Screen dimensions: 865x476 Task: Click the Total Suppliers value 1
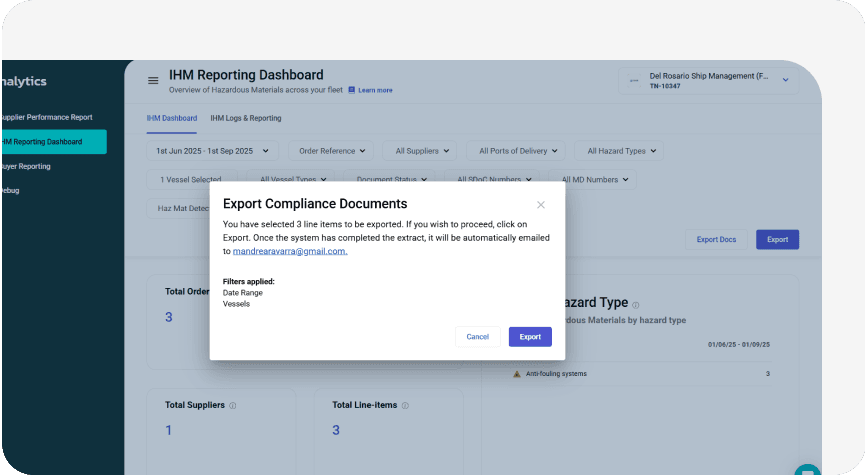tap(168, 430)
